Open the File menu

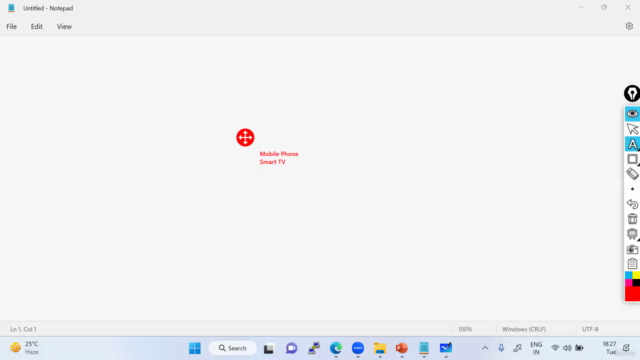(11, 27)
